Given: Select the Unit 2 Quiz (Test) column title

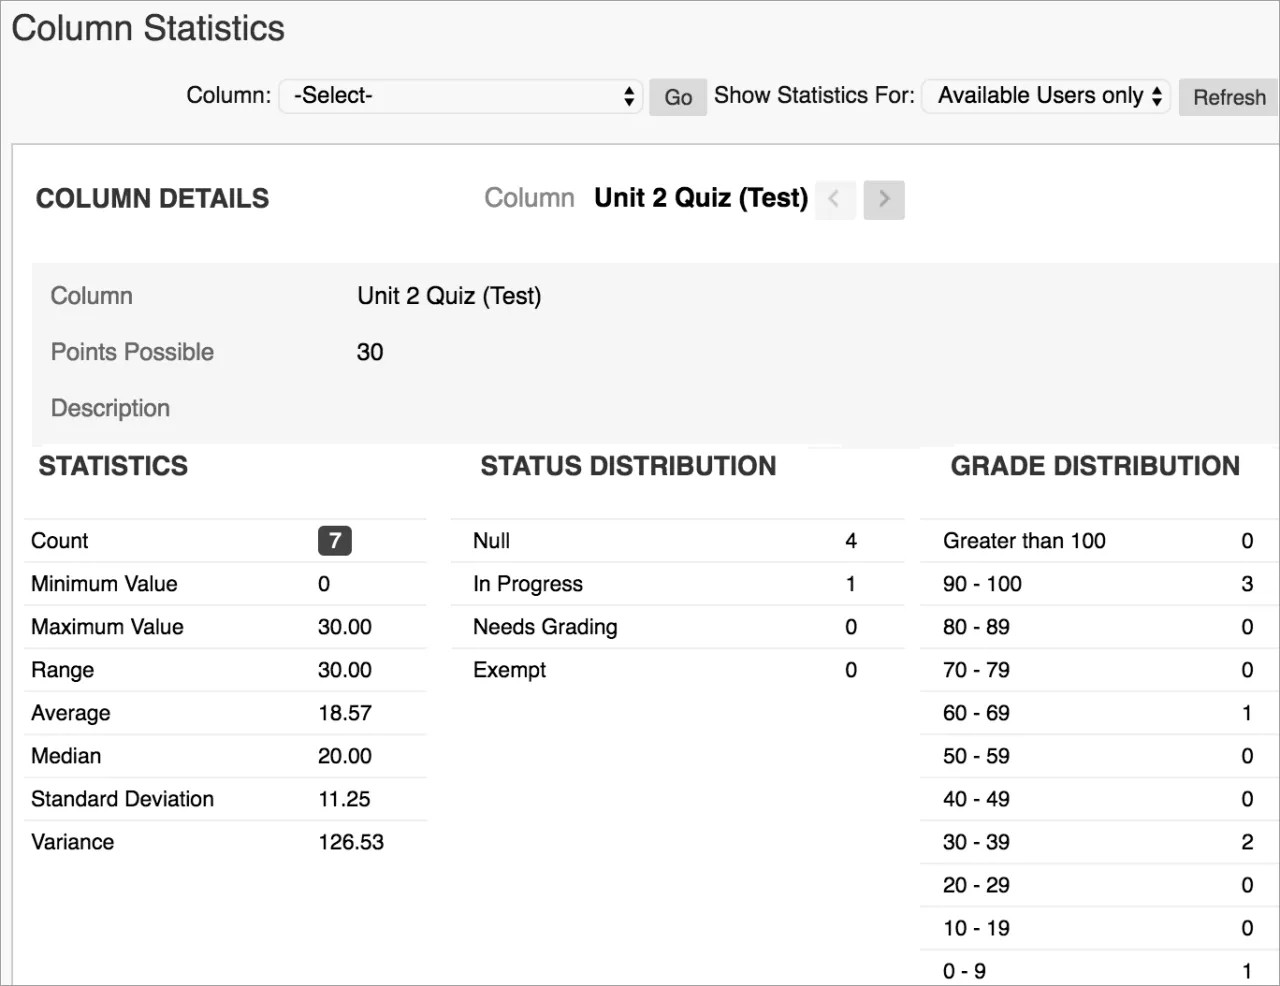Looking at the screenshot, I should (700, 197).
